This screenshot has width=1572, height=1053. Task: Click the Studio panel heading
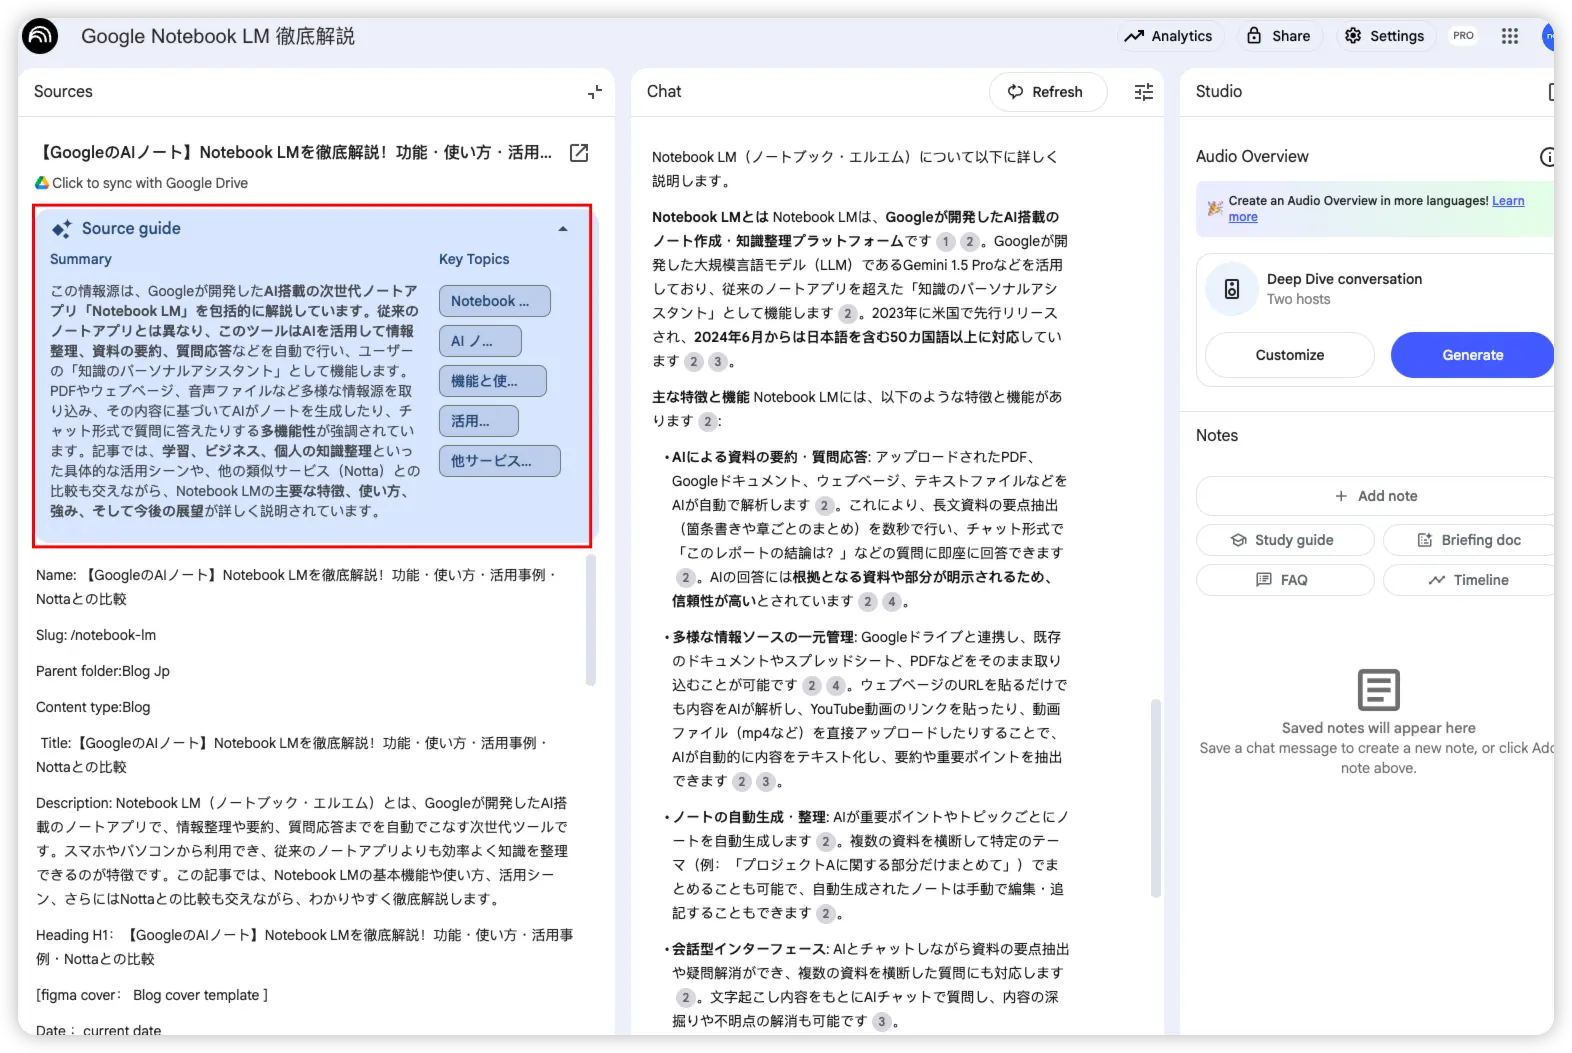pyautogui.click(x=1218, y=92)
